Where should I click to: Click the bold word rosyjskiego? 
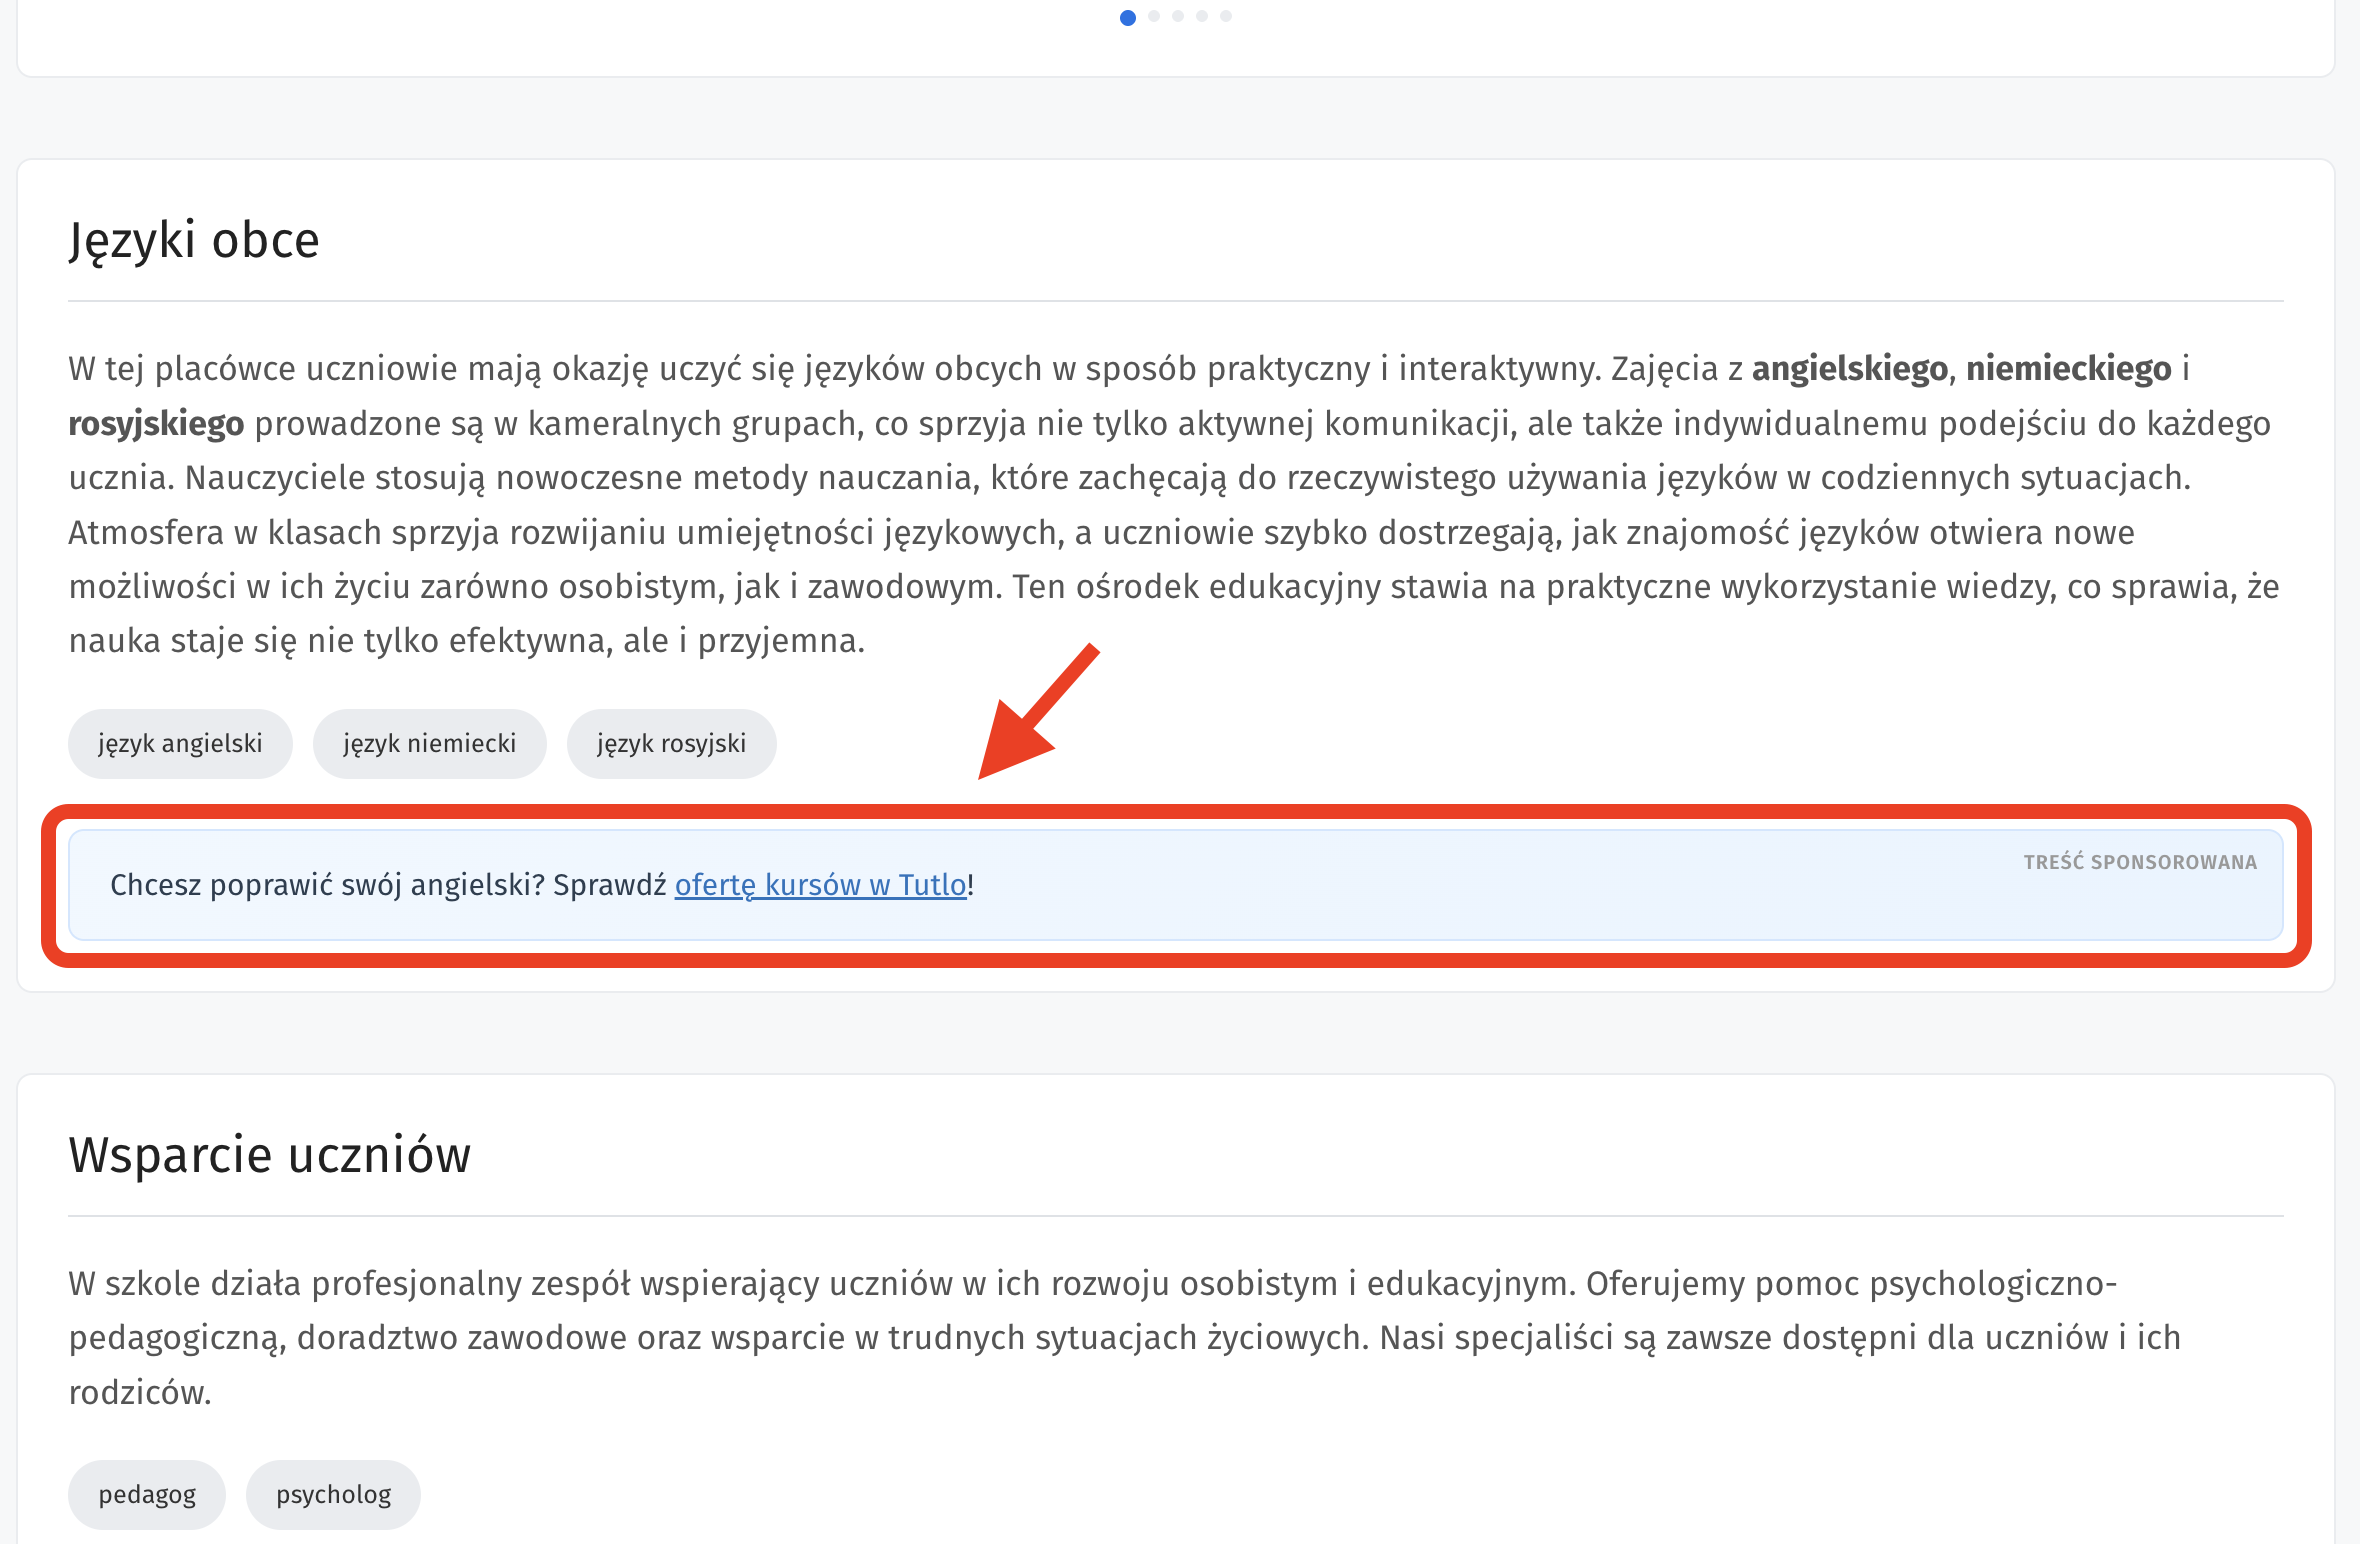point(156,424)
